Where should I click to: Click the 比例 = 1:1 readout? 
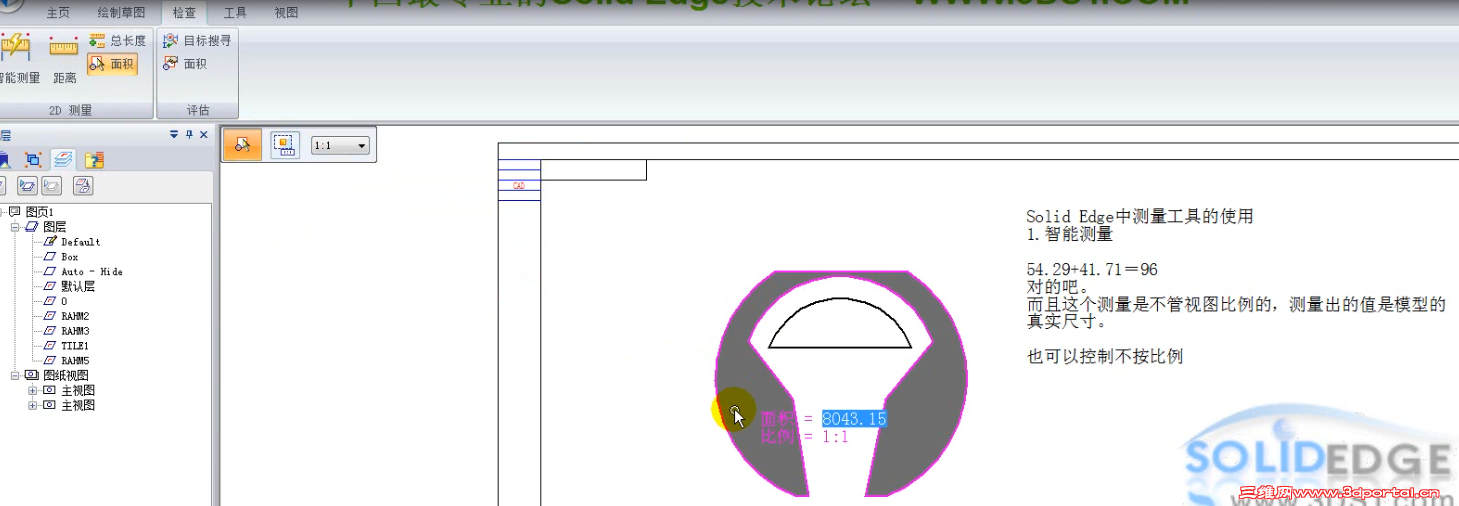coord(804,437)
